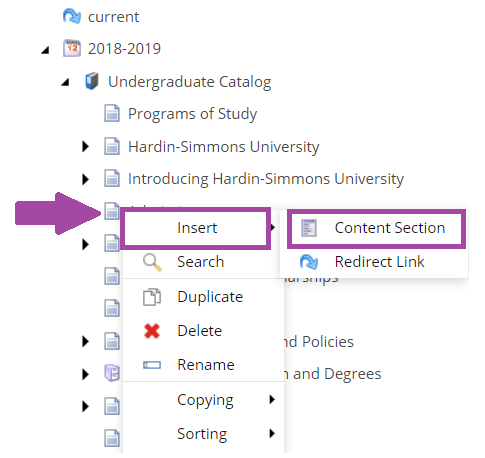Viewport: 485px width, 458px height.
Task: Select Content Section in Insert submenu
Action: pyautogui.click(x=376, y=228)
